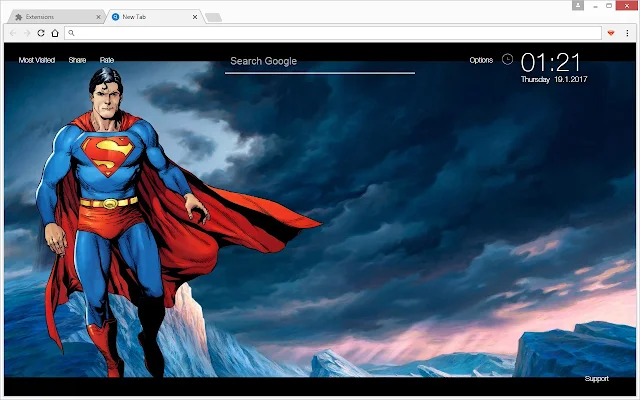640x400 pixels.
Task: Click the red Superman extension icon
Action: click(611, 33)
